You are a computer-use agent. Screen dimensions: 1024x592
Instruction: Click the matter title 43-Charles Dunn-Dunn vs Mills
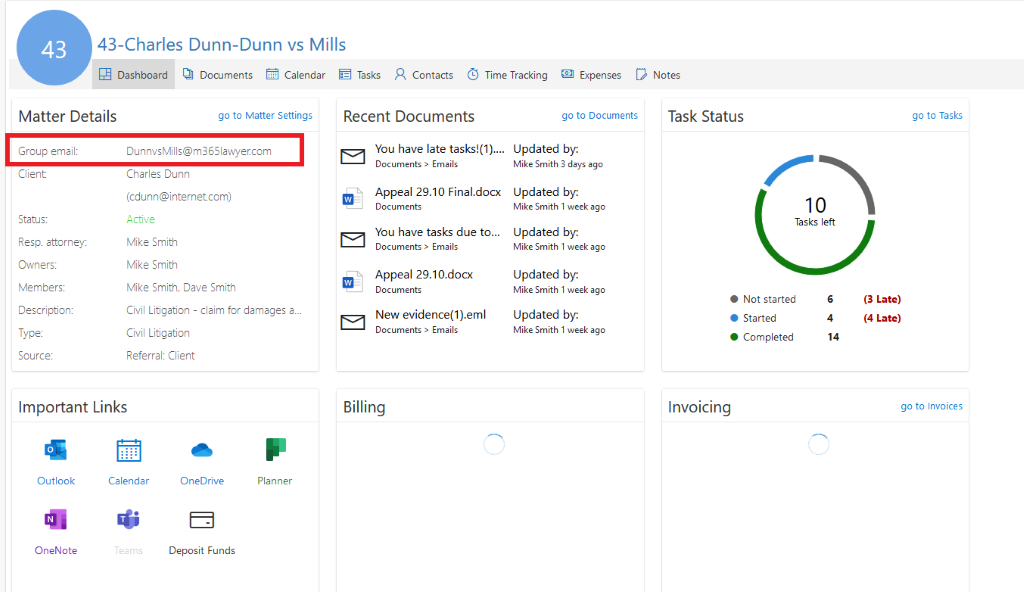[x=221, y=45]
